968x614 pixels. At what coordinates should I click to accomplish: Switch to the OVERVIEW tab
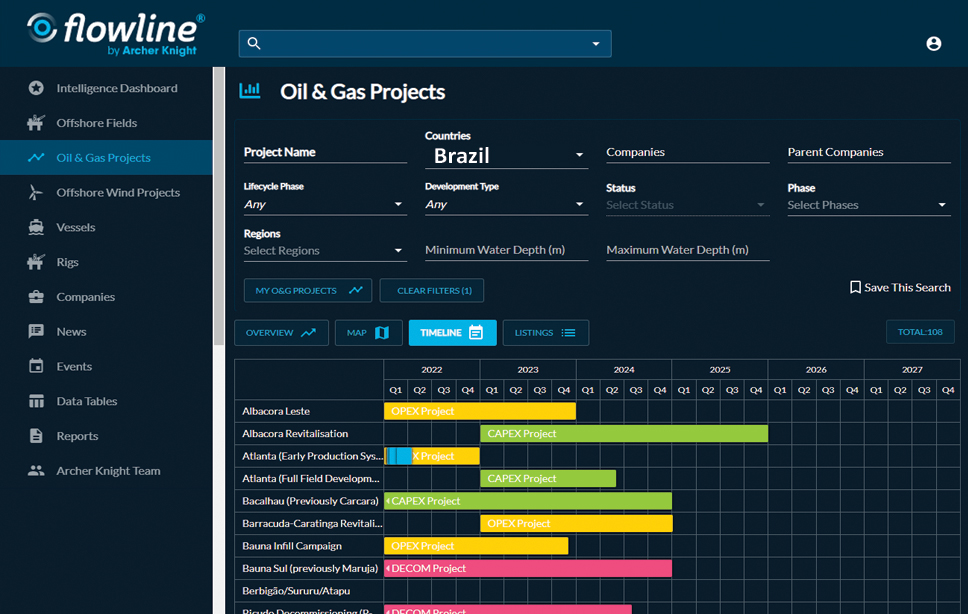click(x=282, y=333)
